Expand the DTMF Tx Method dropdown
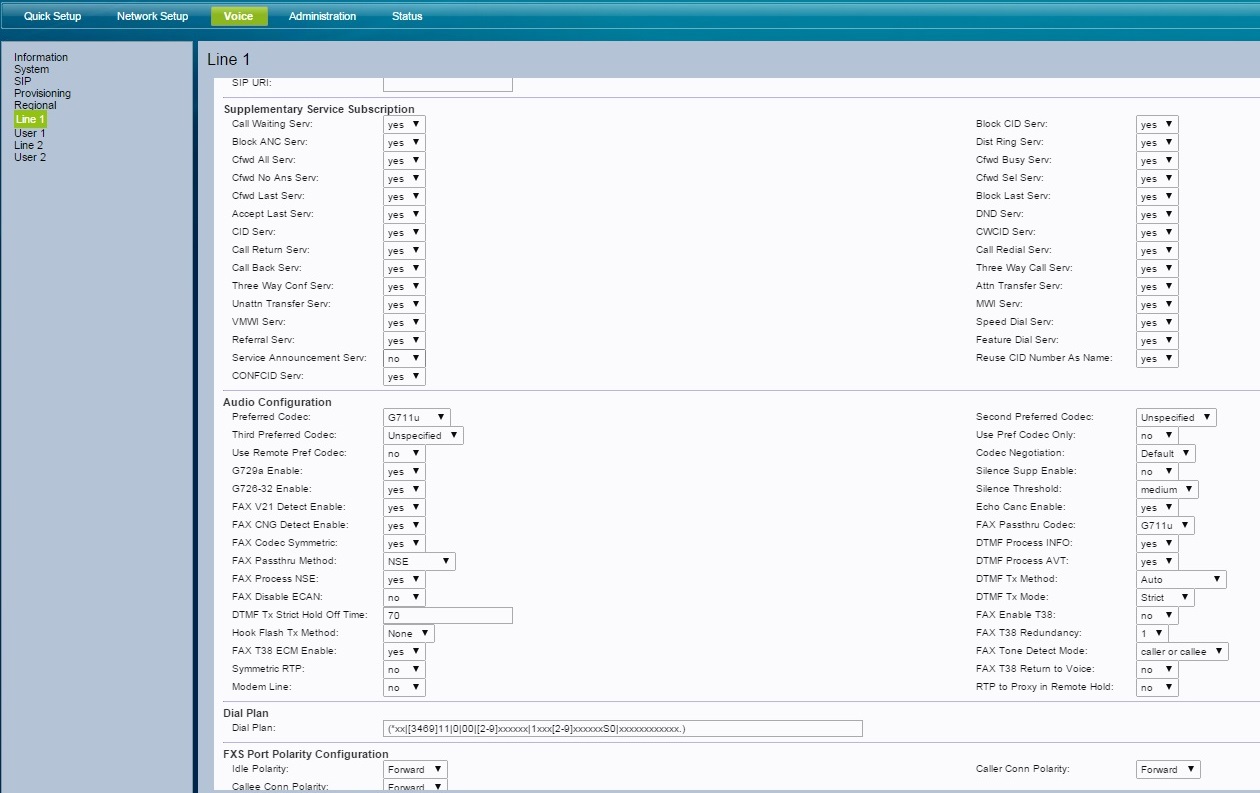 (x=1181, y=579)
